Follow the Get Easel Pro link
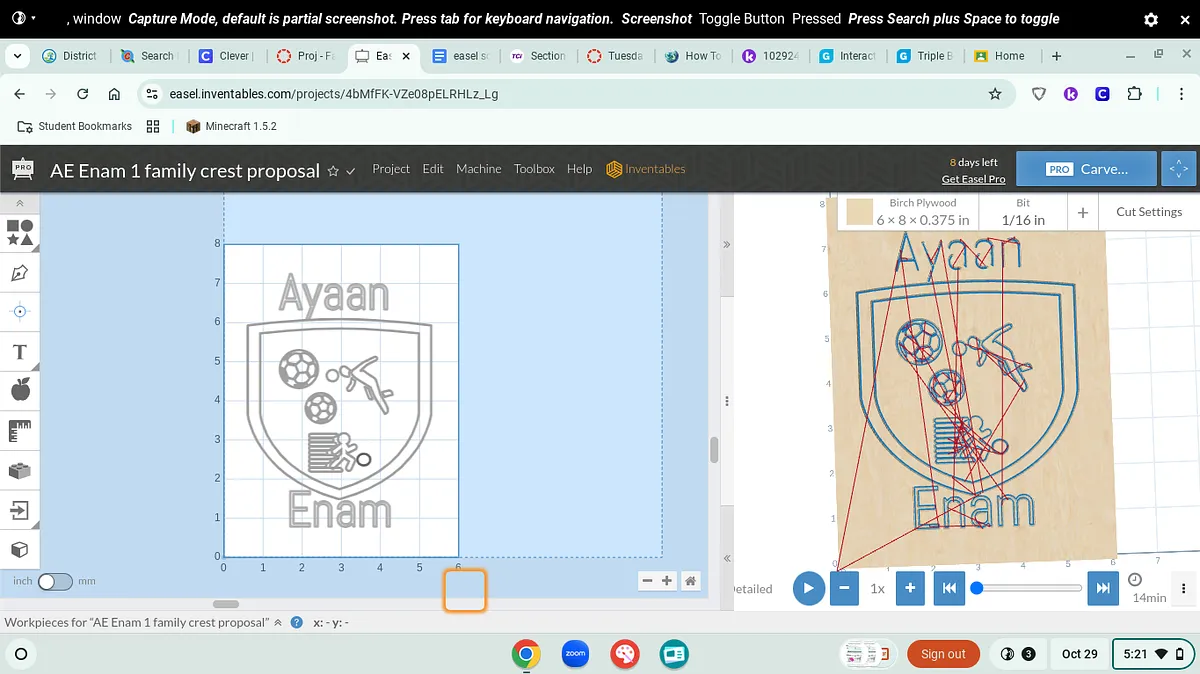Image resolution: width=1200 pixels, height=674 pixels. pos(973,179)
